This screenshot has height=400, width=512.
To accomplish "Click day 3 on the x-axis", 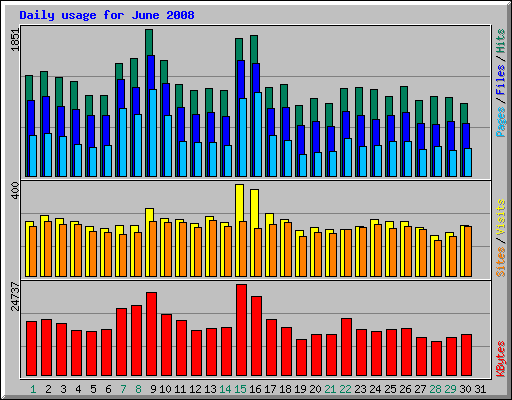I will (63, 389).
